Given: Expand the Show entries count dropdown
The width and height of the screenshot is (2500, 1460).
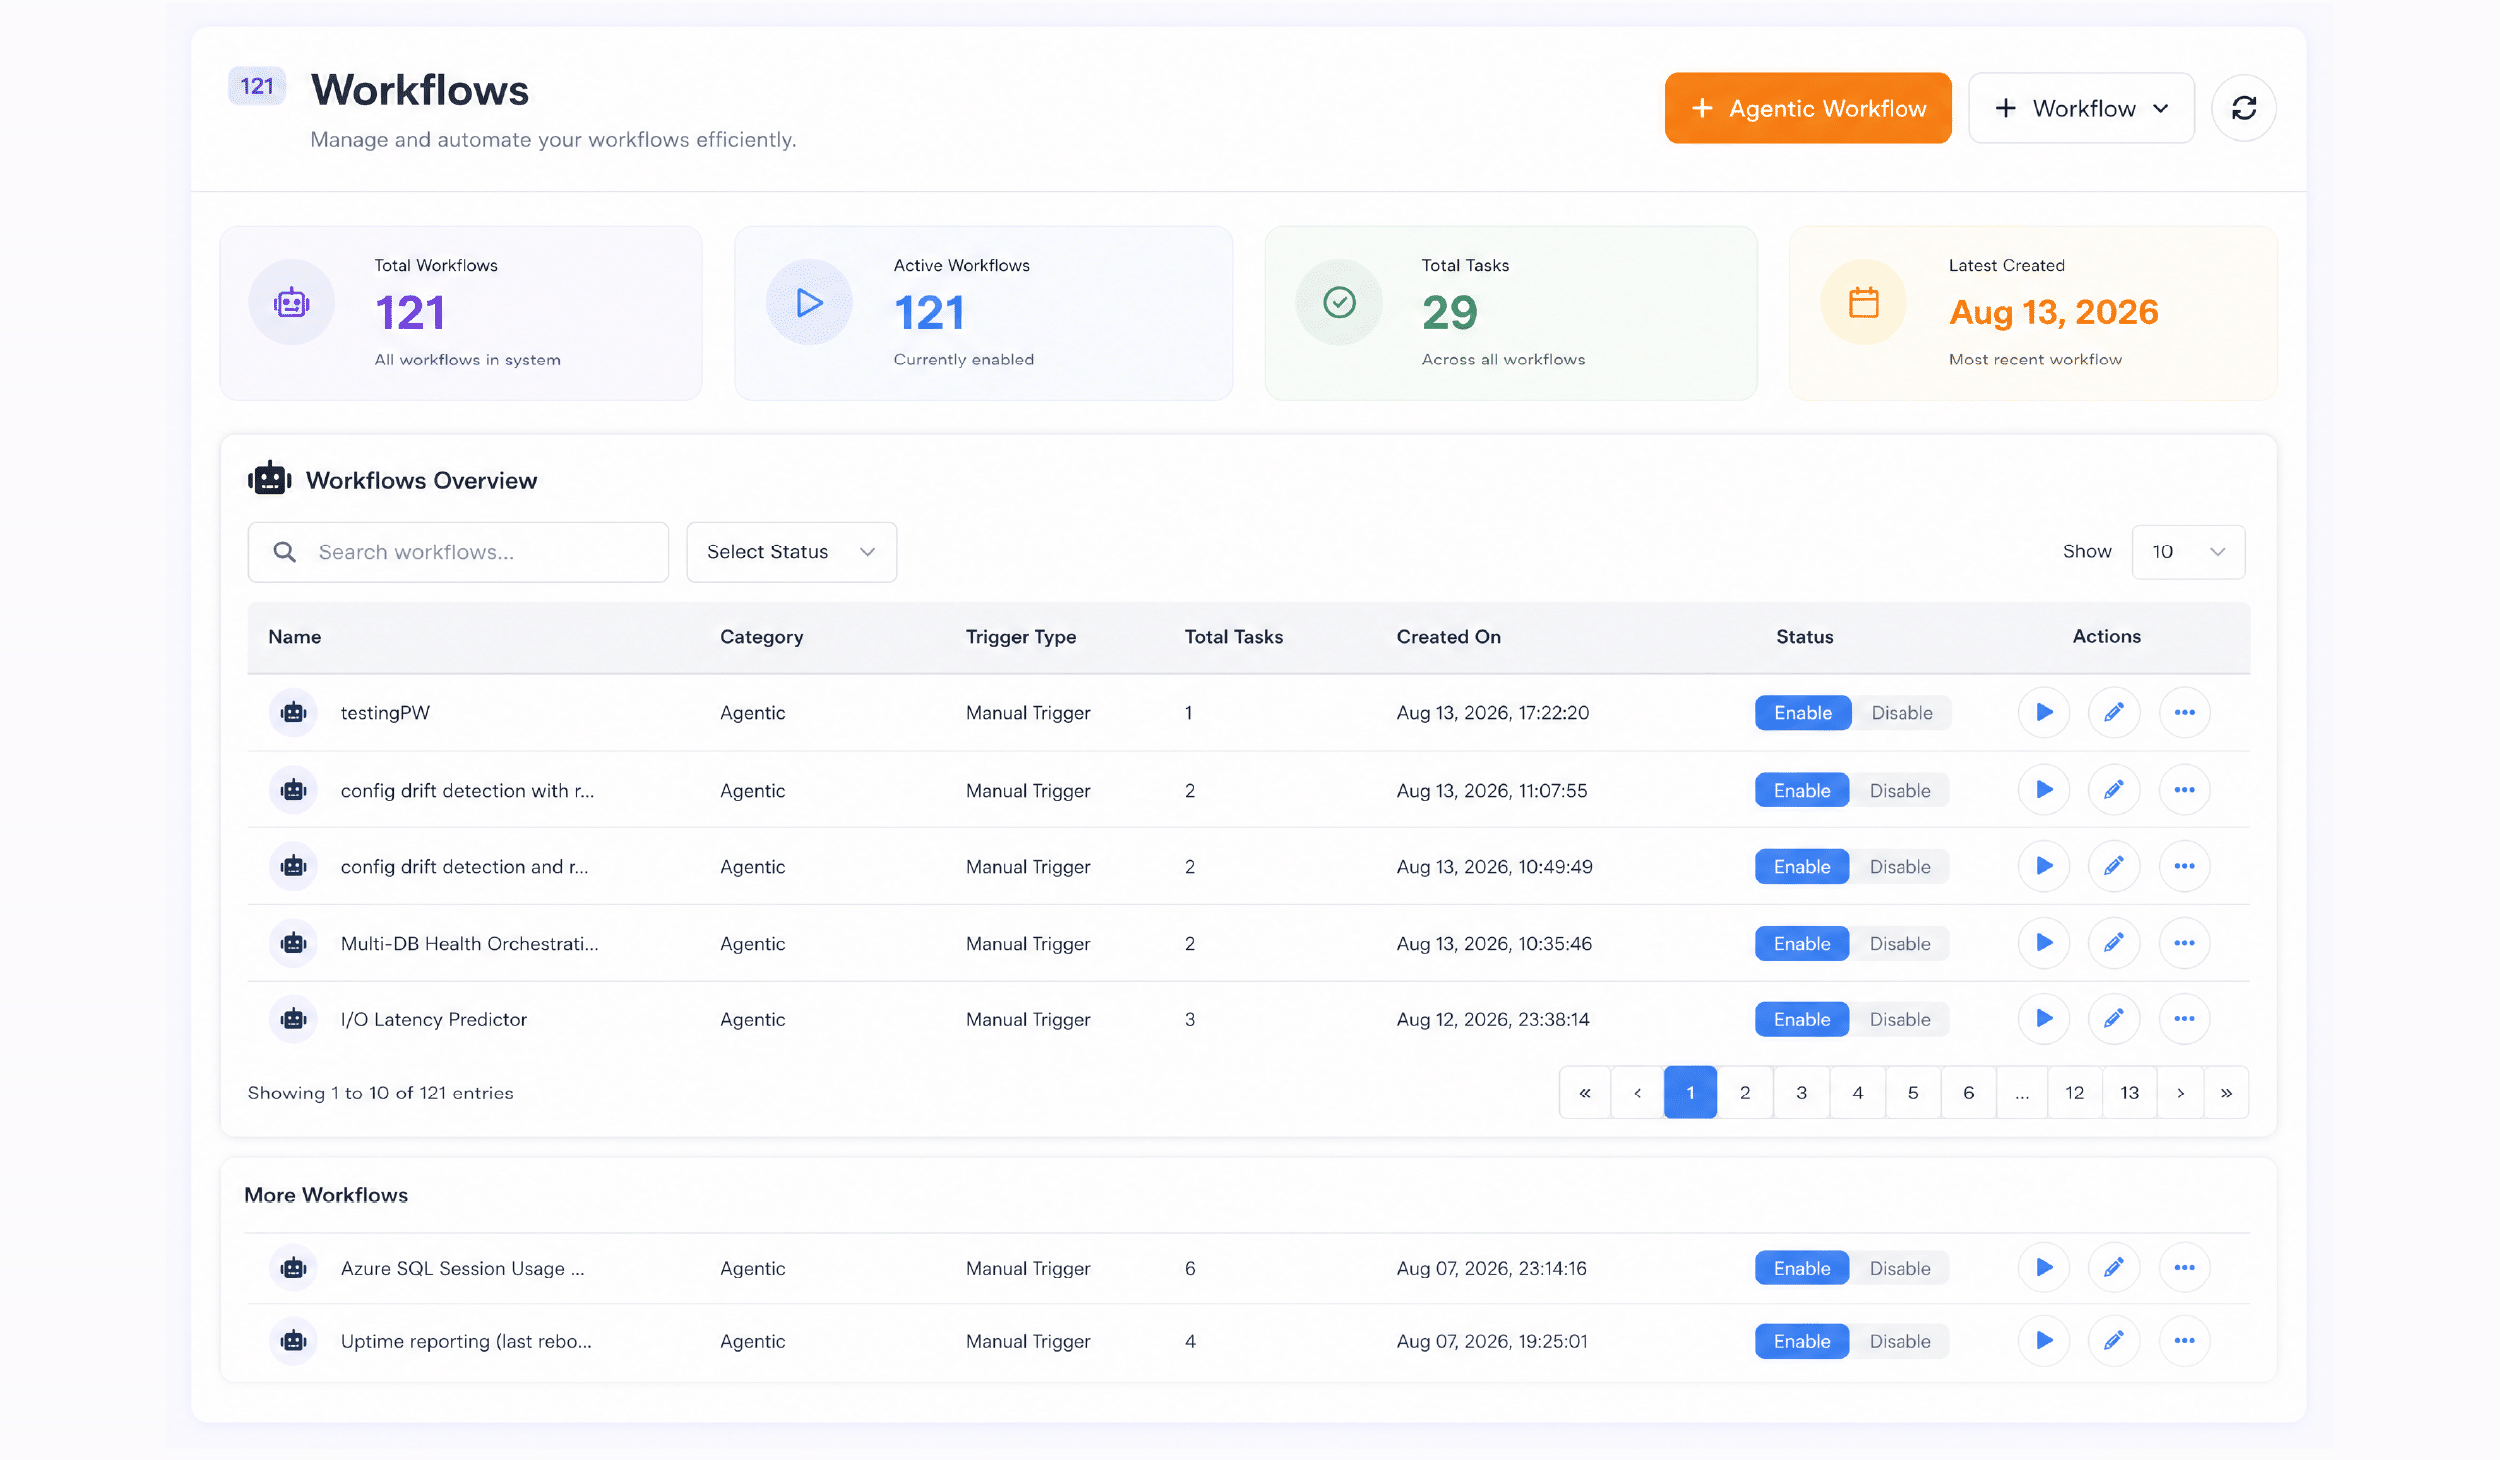Looking at the screenshot, I should pyautogui.click(x=2188, y=552).
